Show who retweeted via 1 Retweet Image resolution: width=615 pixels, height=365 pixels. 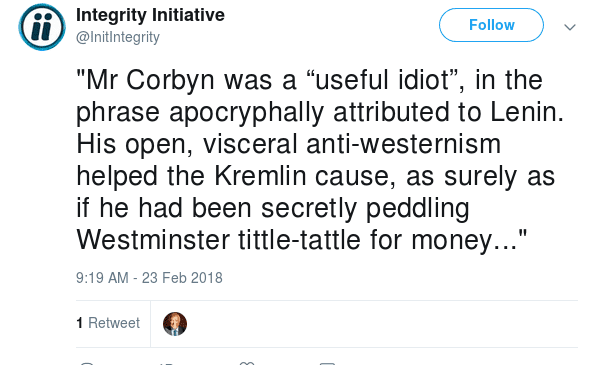click(108, 323)
